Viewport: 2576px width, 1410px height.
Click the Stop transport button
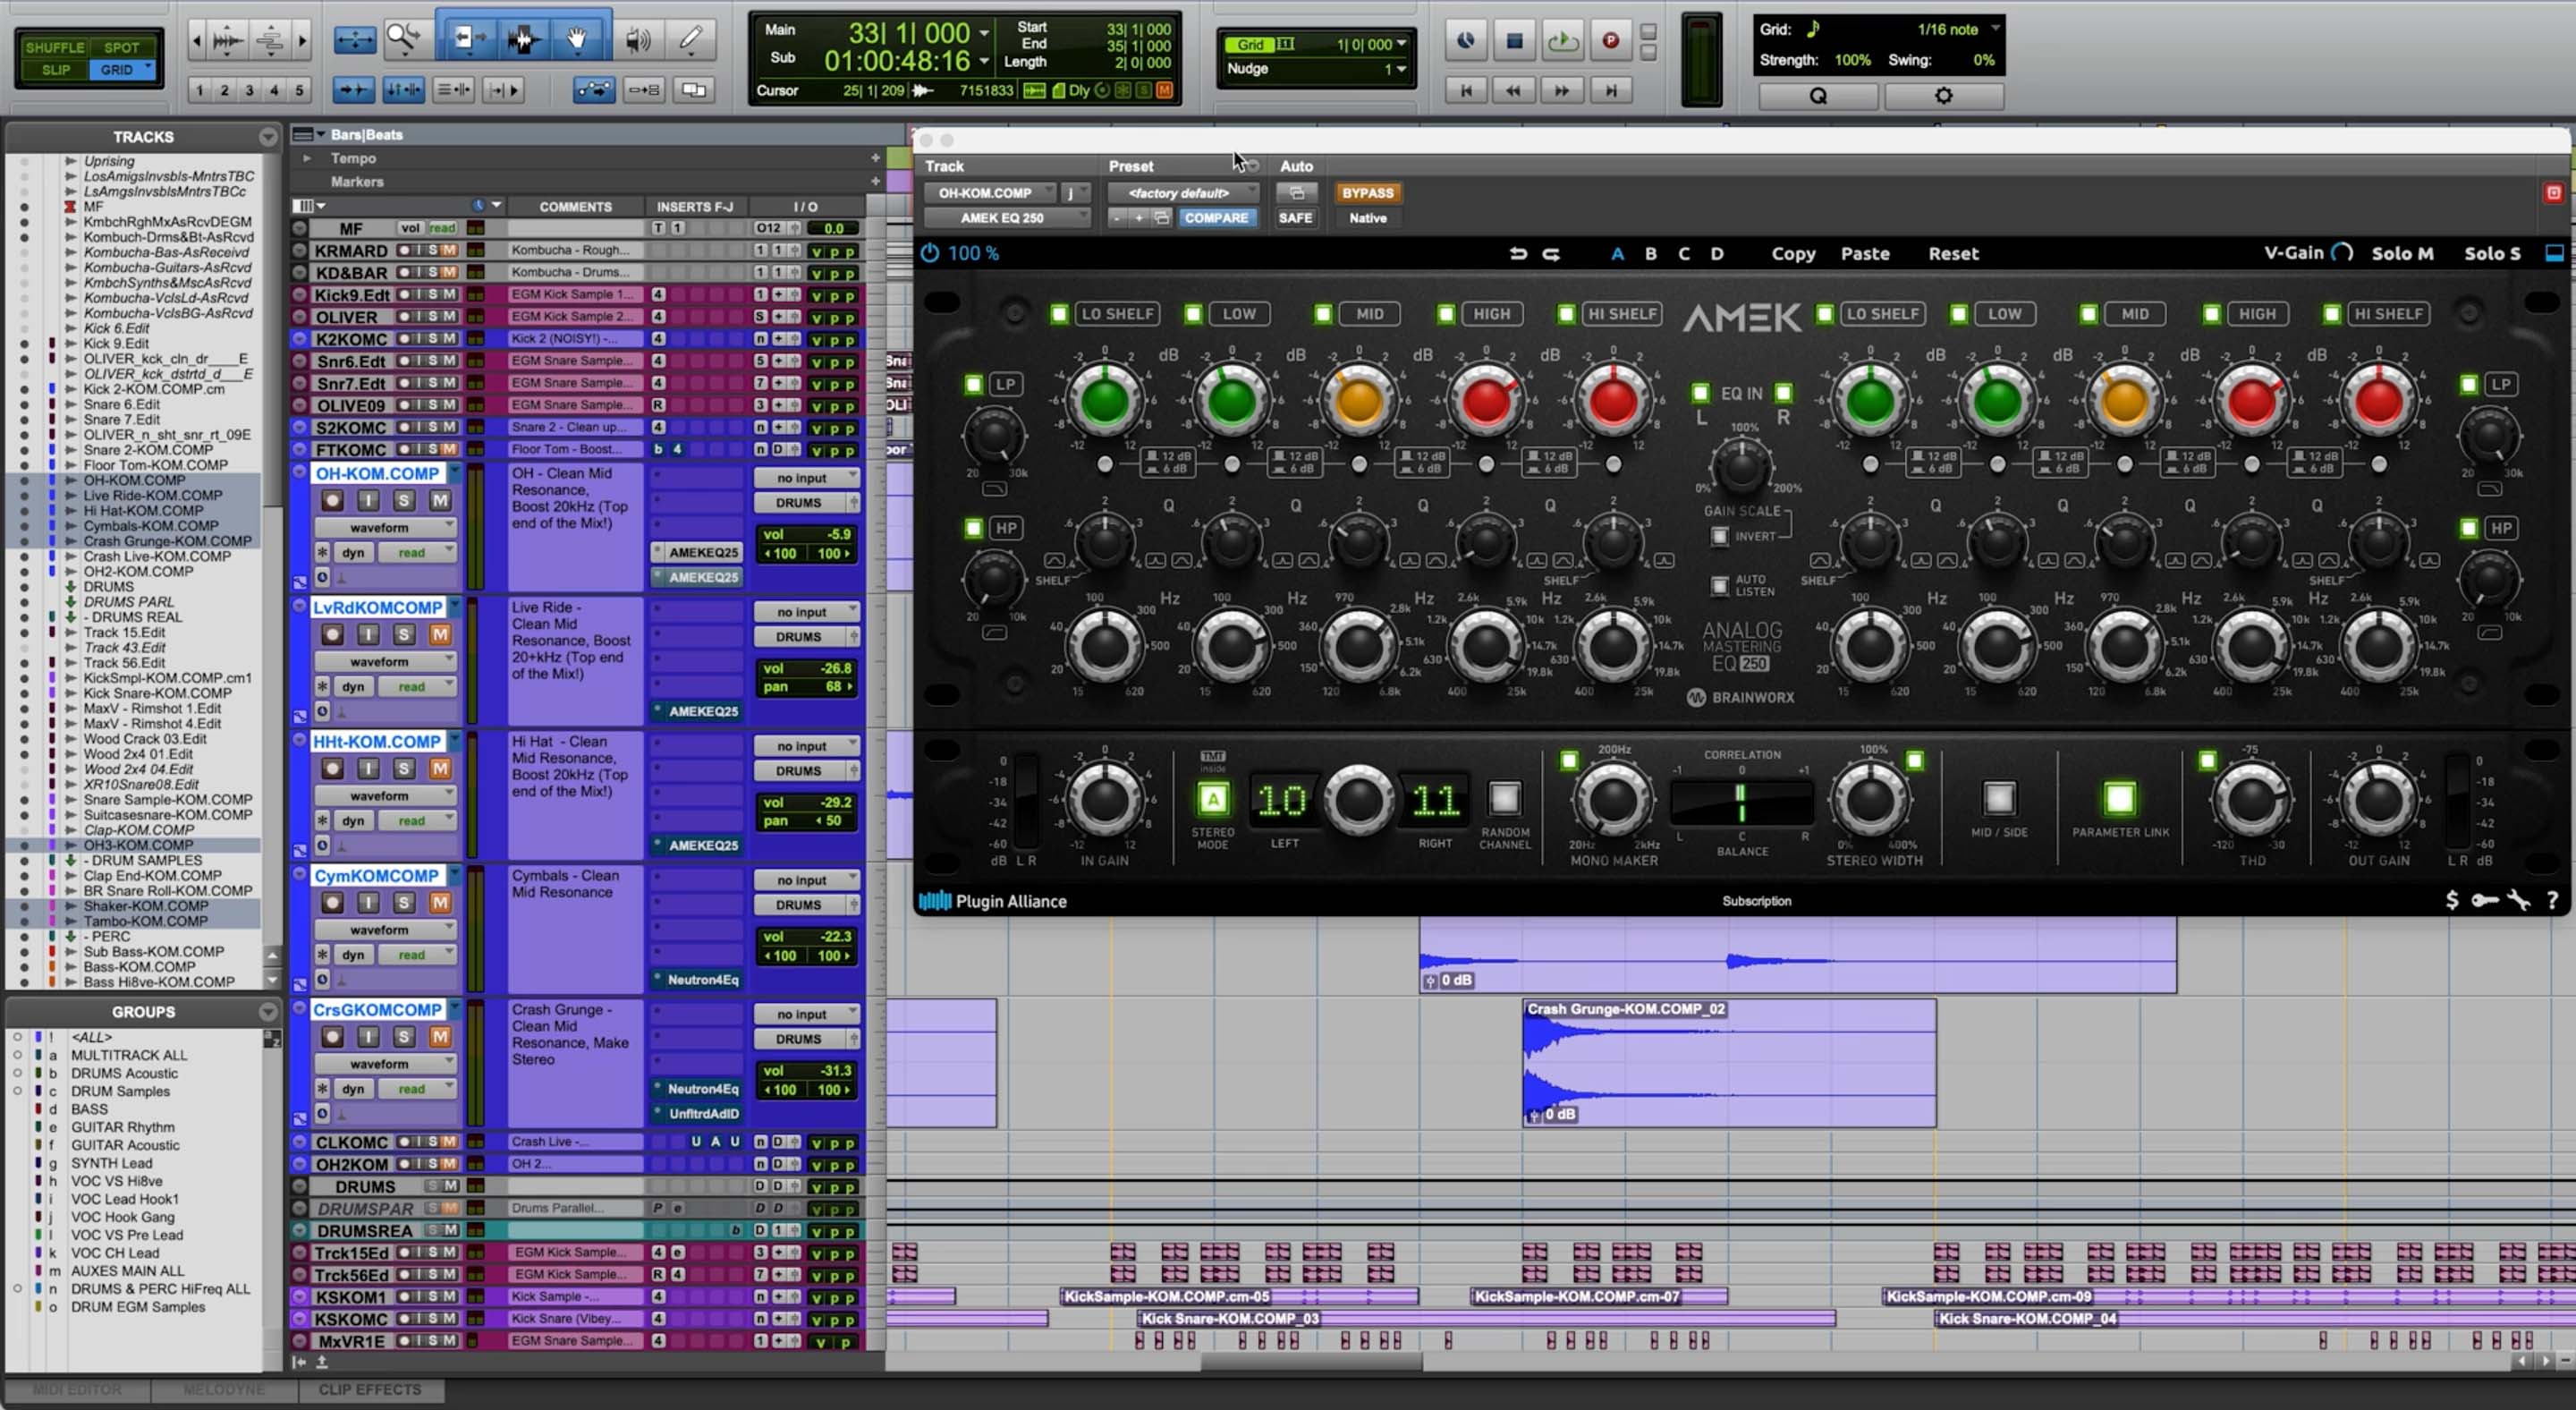pyautogui.click(x=1514, y=40)
